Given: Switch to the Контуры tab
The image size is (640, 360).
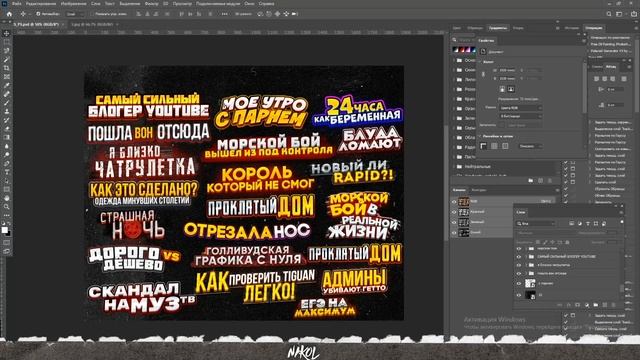Looking at the screenshot, I should pyautogui.click(x=479, y=190).
